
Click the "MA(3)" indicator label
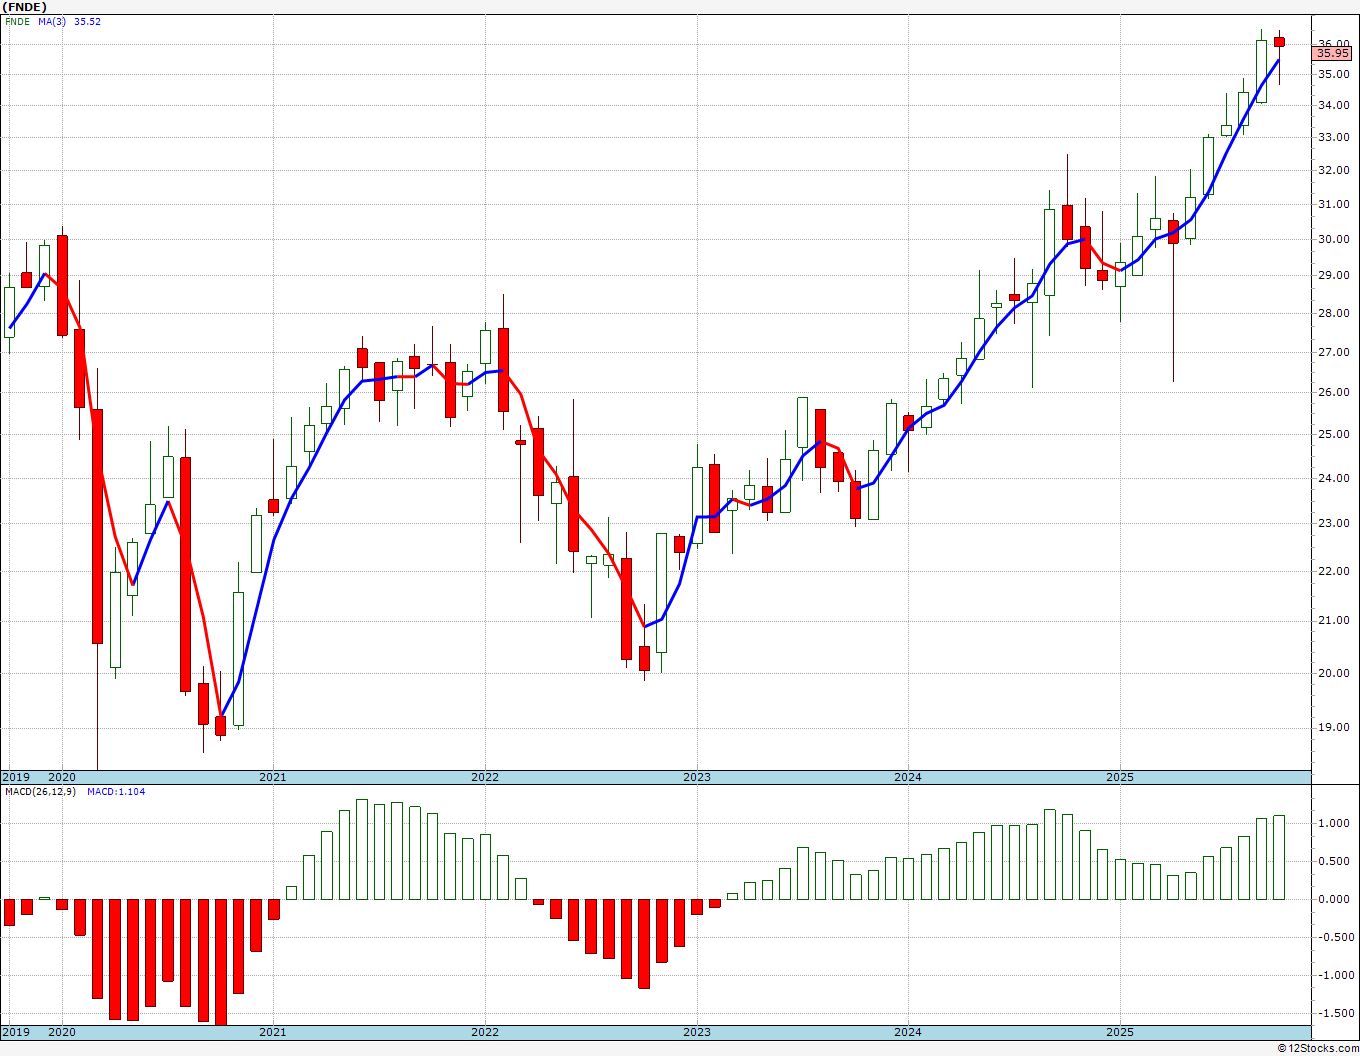click(x=52, y=21)
